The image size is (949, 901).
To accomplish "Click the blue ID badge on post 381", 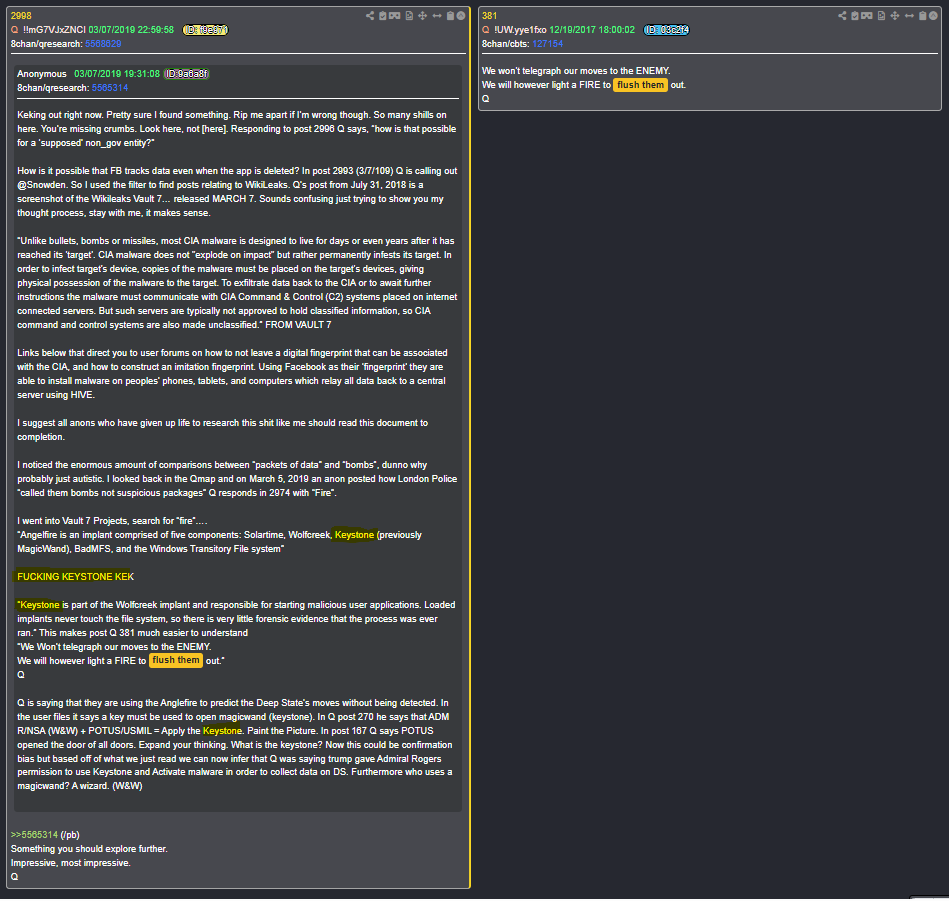I will coord(666,30).
